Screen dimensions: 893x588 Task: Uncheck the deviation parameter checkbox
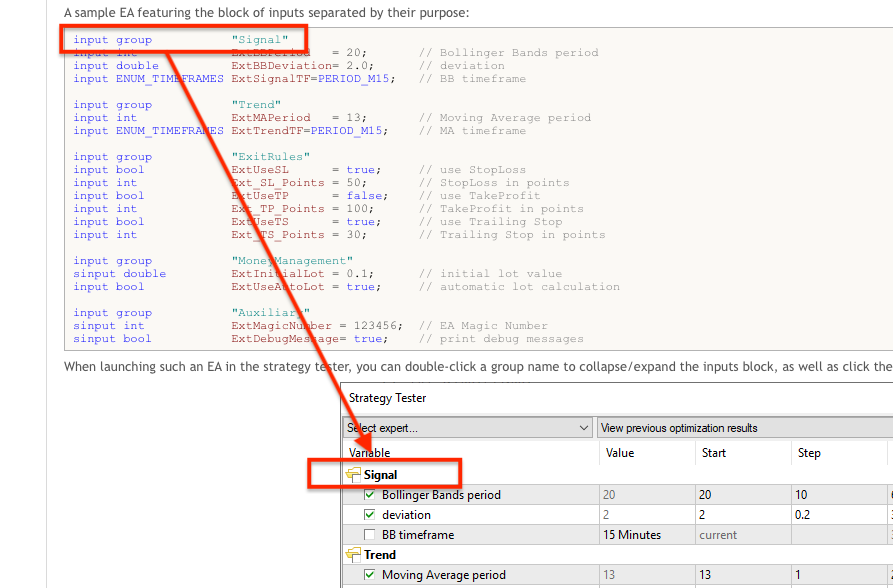(x=370, y=514)
